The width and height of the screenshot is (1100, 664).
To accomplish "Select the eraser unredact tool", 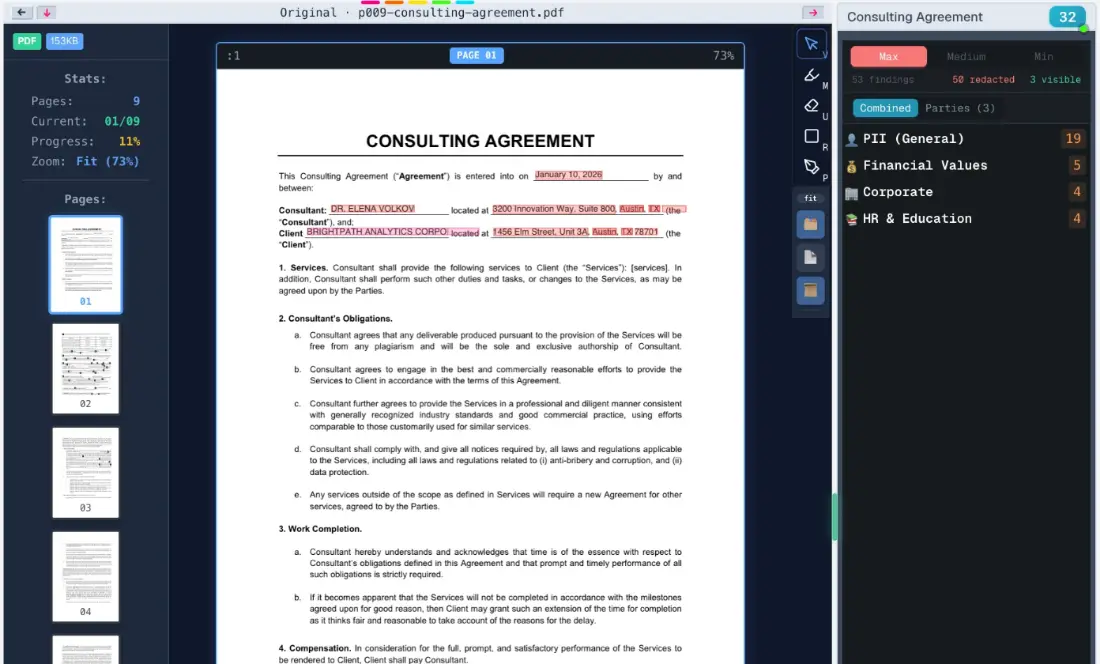I will 812,106.
